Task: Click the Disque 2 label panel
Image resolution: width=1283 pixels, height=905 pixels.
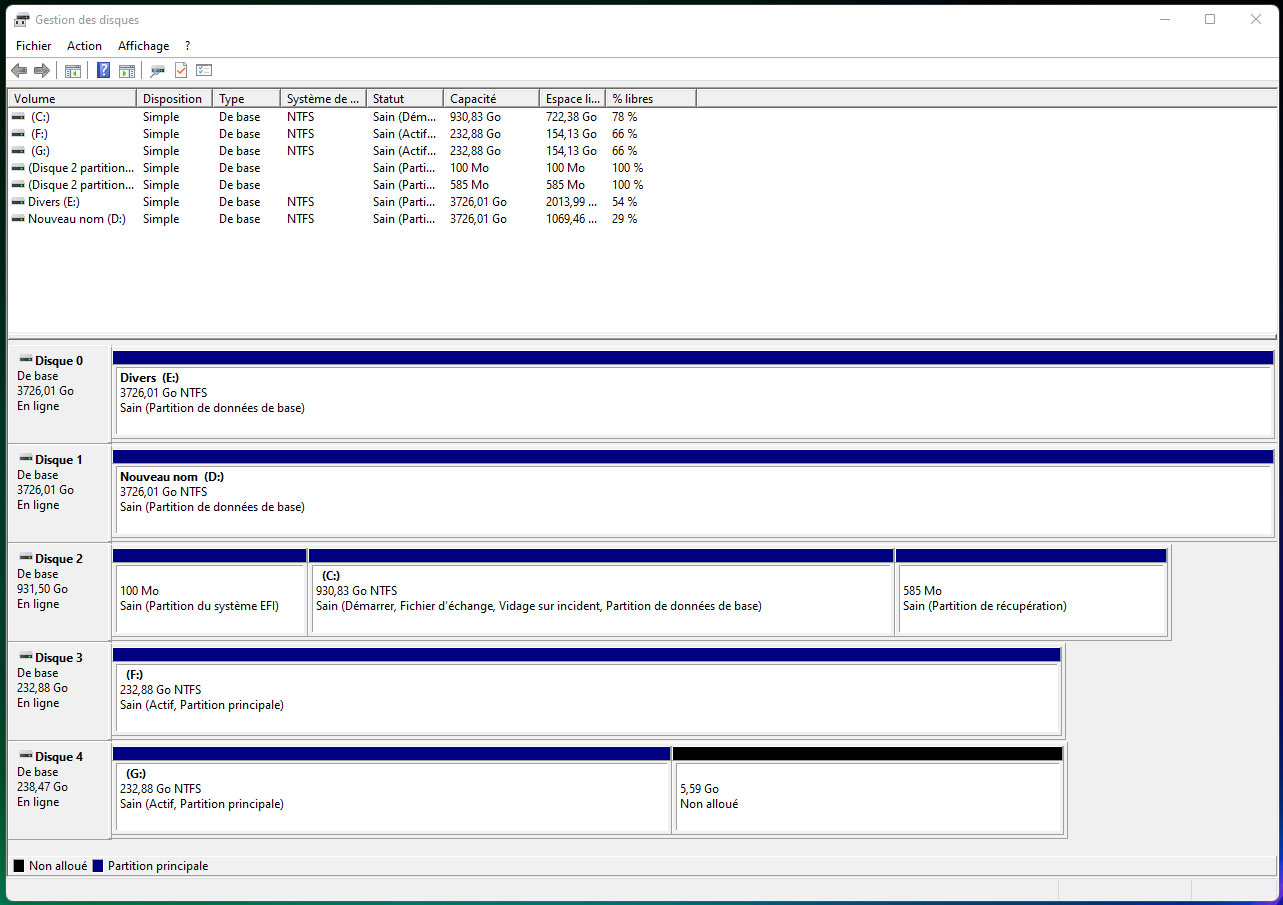Action: (59, 592)
